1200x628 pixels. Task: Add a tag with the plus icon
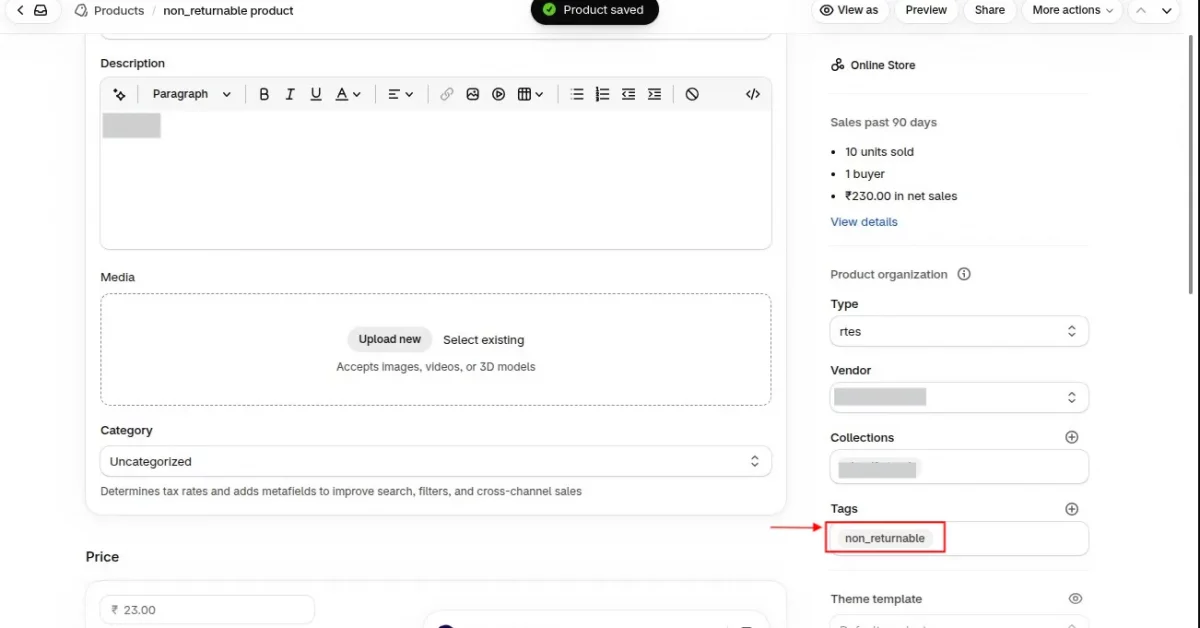[x=1072, y=509]
